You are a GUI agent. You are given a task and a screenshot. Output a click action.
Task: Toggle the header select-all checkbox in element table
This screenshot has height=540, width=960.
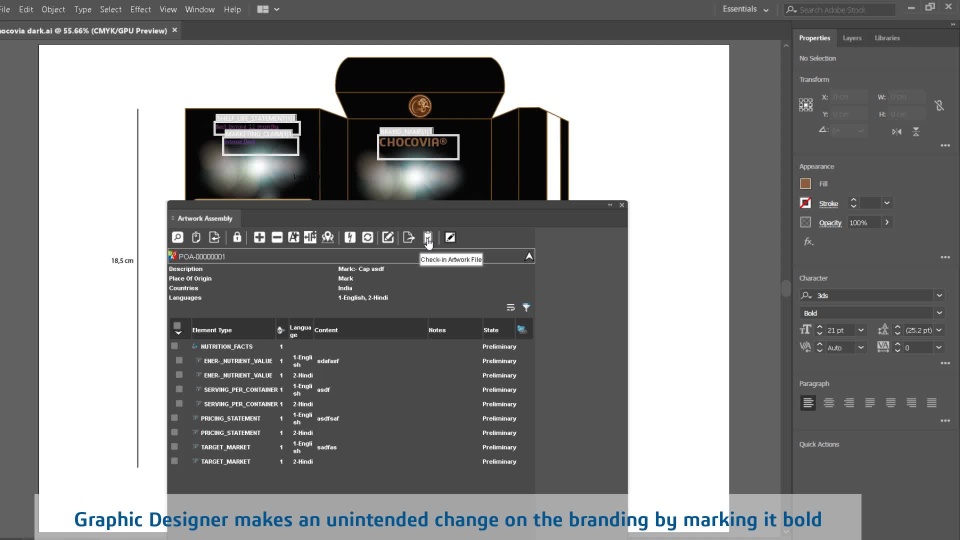click(177, 326)
